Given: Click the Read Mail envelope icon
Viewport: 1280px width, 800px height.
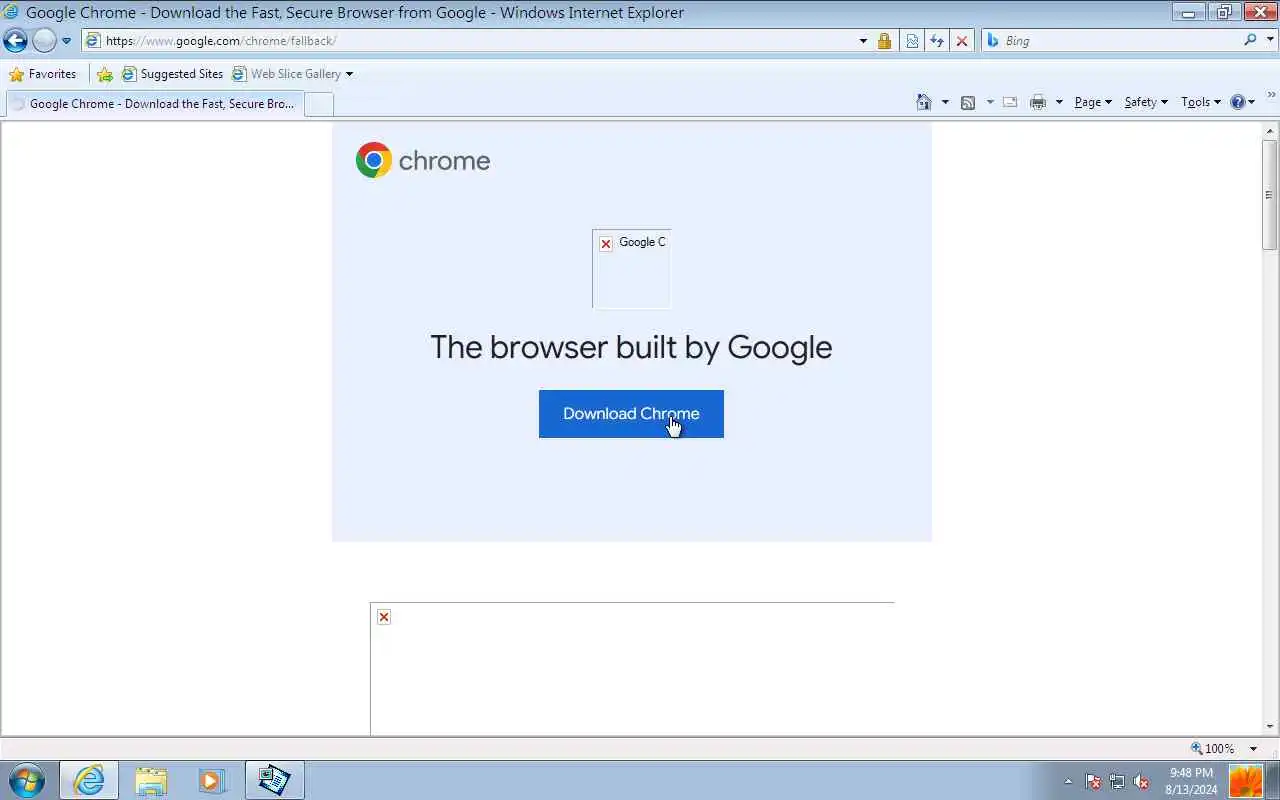Looking at the screenshot, I should click(1010, 102).
